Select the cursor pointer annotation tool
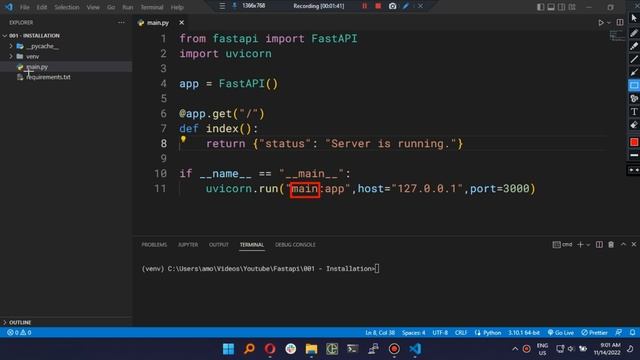Viewport: 640px width, 360px height. pos(634,18)
